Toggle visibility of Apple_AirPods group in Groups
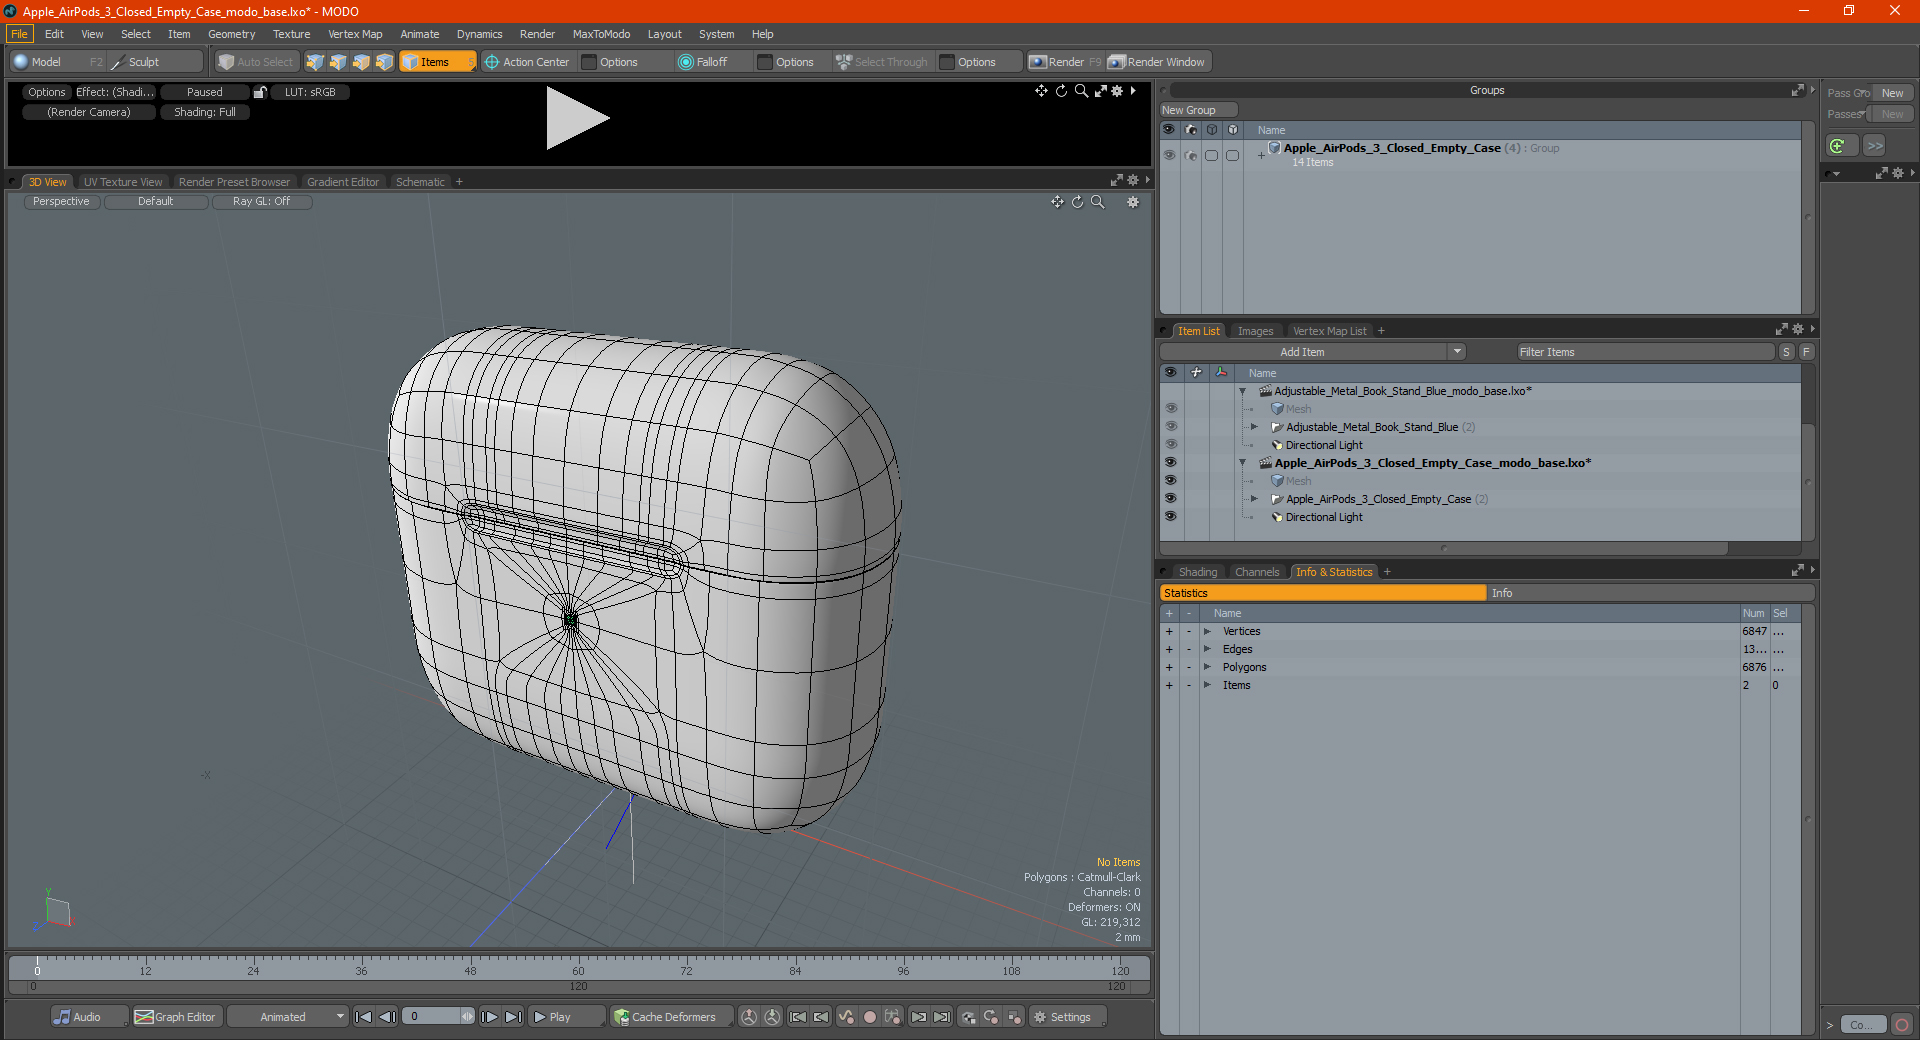This screenshot has width=1920, height=1040. pyautogui.click(x=1169, y=155)
